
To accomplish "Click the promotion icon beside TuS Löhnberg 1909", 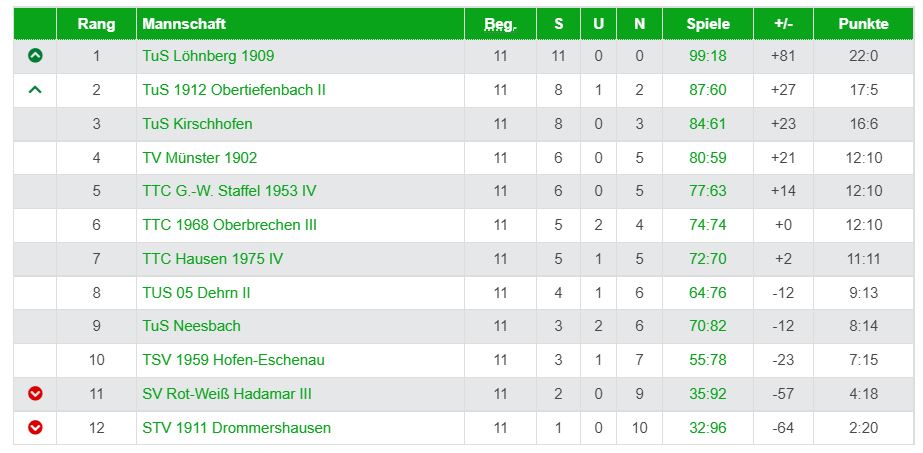I will (35, 56).
